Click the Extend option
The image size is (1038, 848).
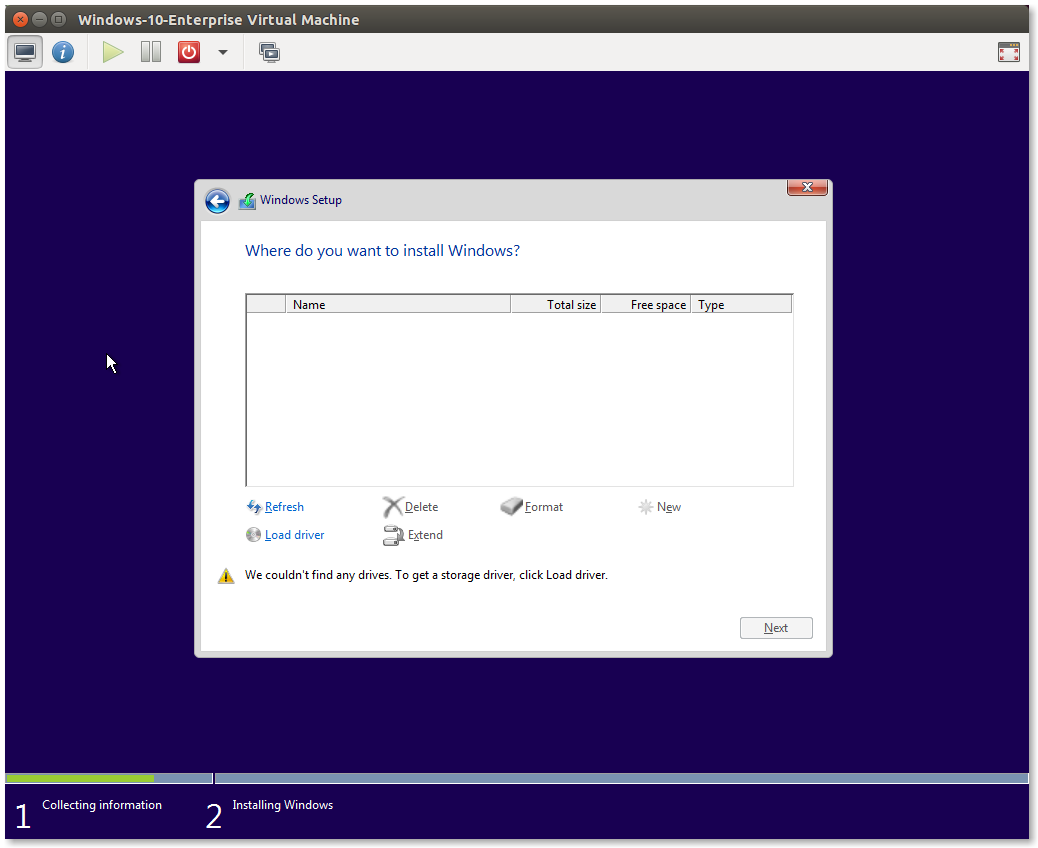click(x=425, y=535)
